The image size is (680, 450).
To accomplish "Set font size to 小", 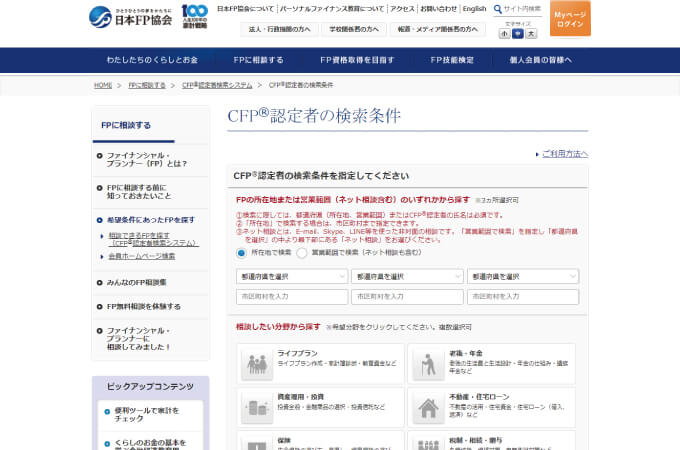I will [504, 34].
